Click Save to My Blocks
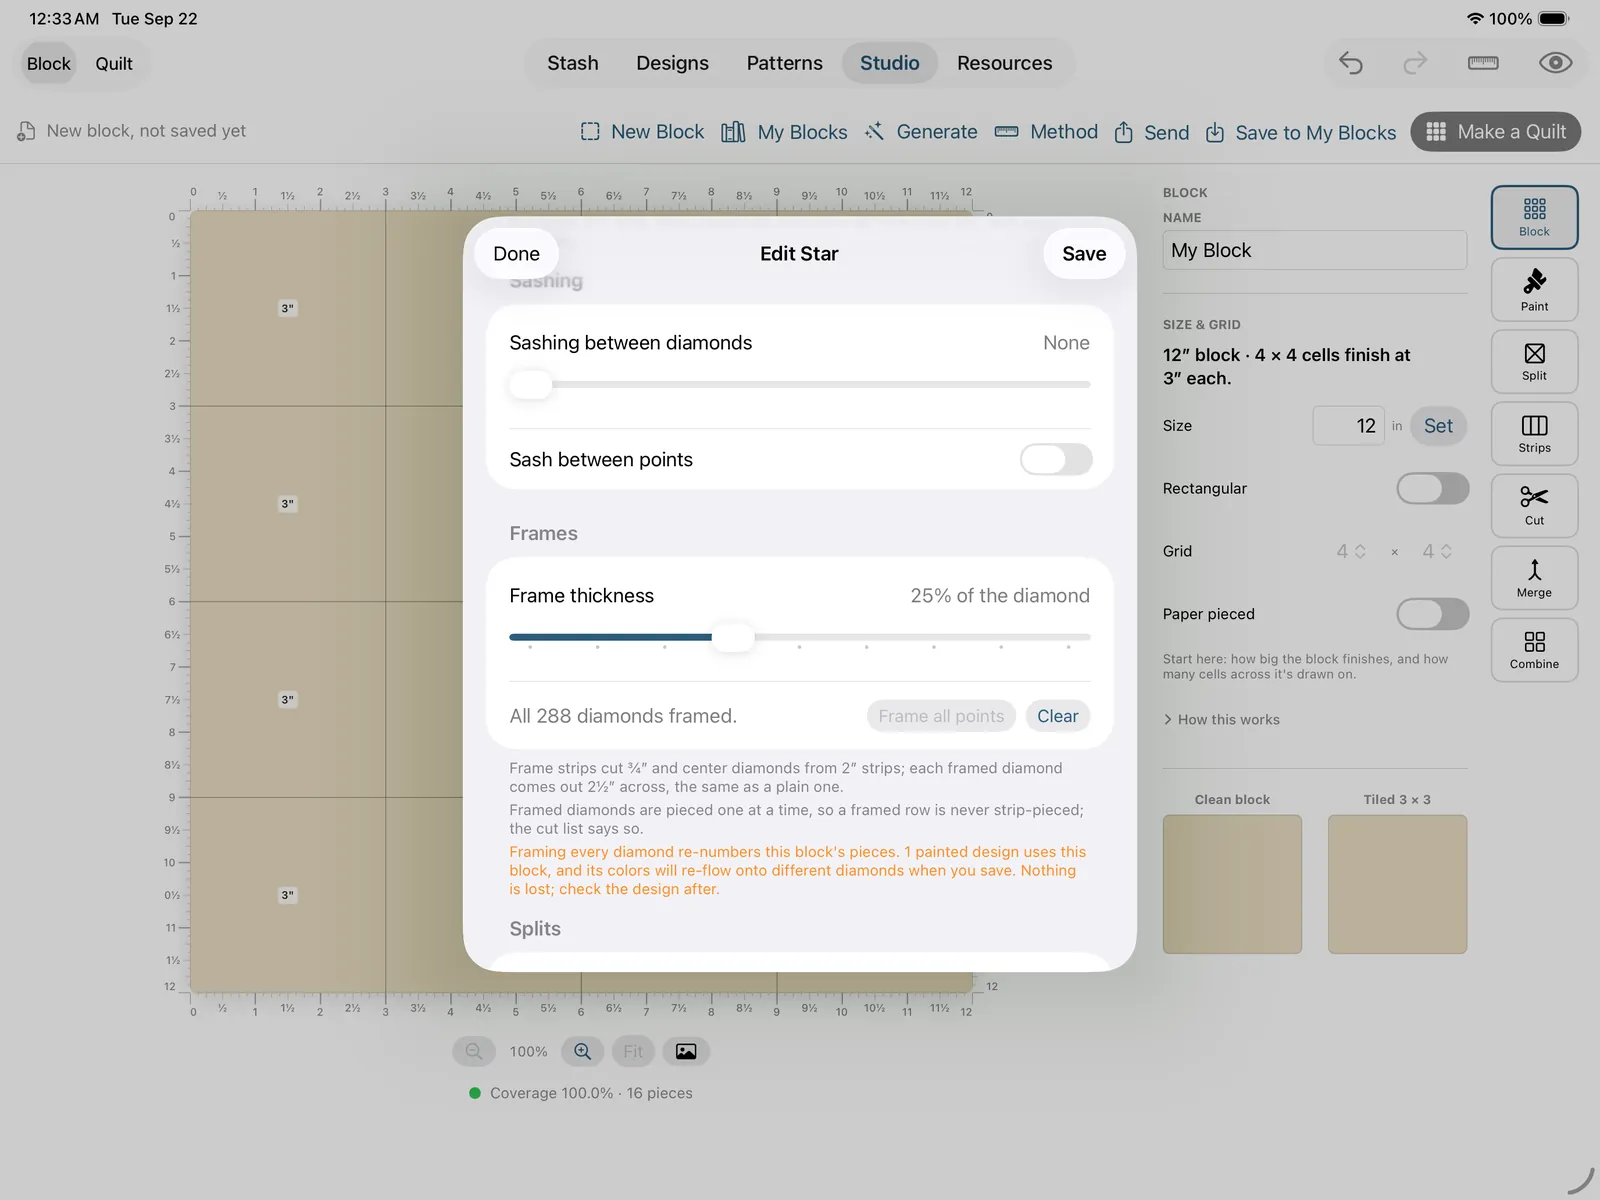 (x=1300, y=132)
